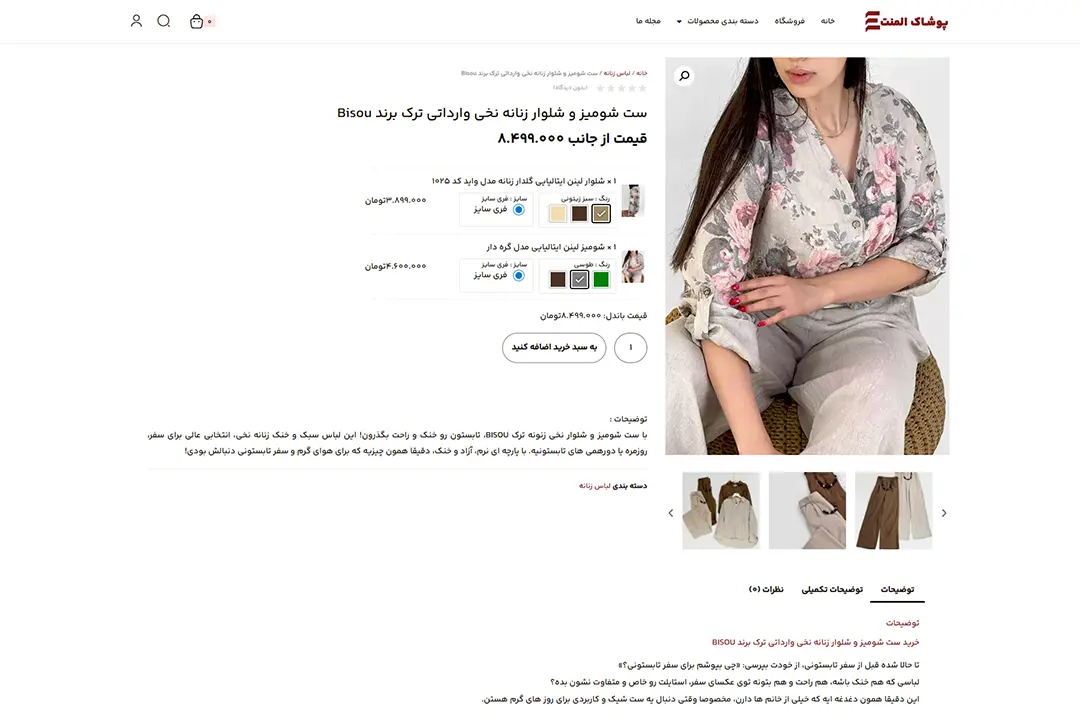Image resolution: width=1080 pixels, height=720 pixels.
Task: Click the search magnifier icon in header
Action: click(163, 21)
